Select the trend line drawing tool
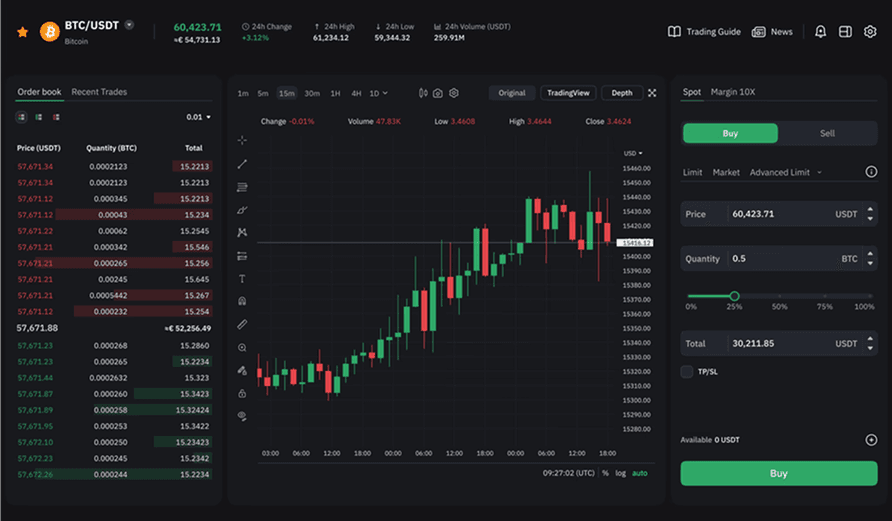 [x=242, y=164]
